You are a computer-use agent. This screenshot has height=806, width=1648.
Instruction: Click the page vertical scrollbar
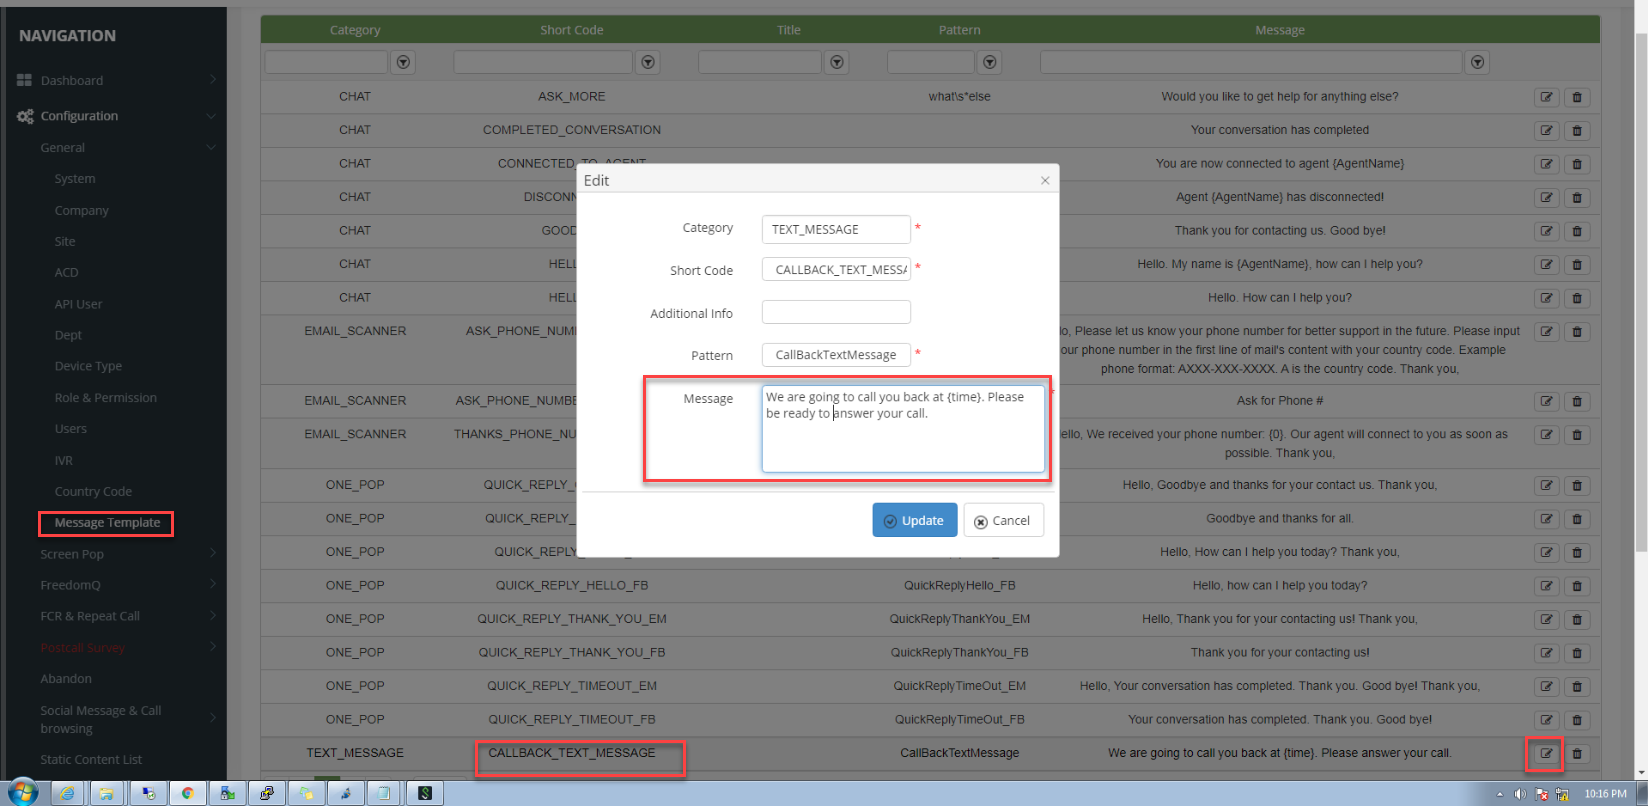(1640, 300)
